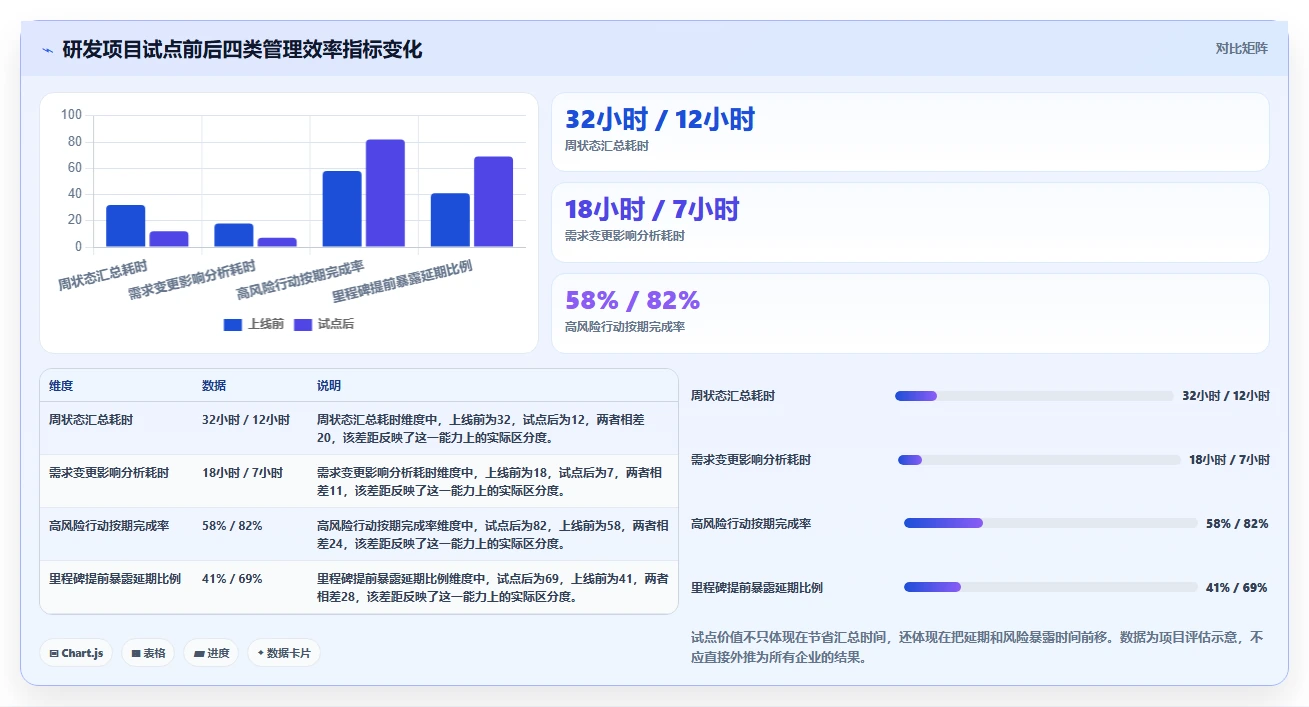Screen dimensions: 1309x707
Task: Toggle the 上线前 legend swatch
Action: pyautogui.click(x=233, y=324)
